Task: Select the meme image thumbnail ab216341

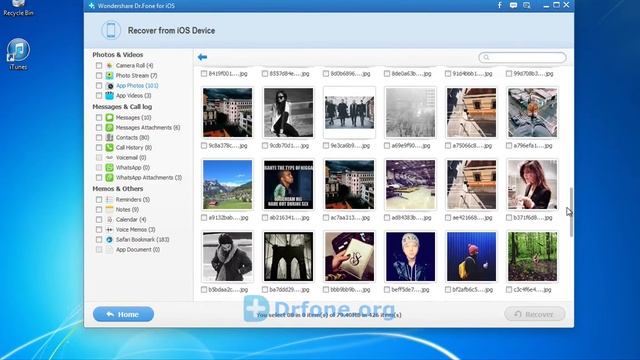Action: pos(288,184)
